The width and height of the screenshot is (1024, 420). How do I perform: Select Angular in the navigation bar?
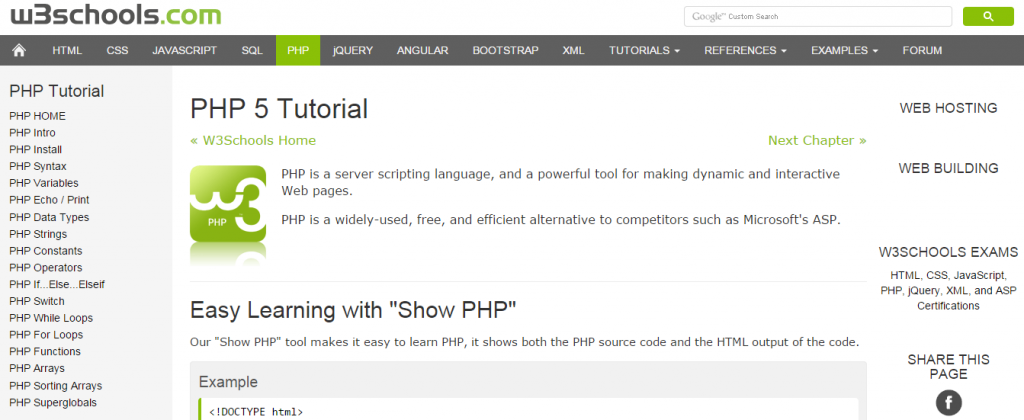coord(423,50)
